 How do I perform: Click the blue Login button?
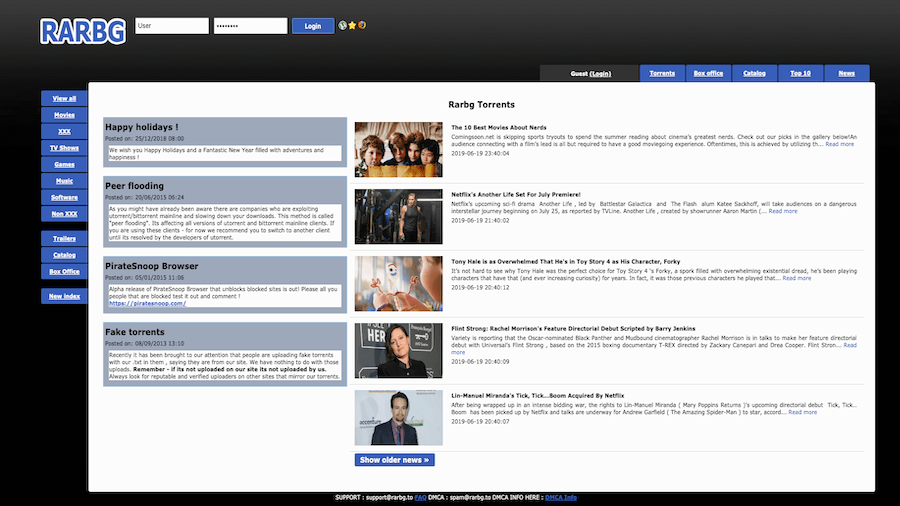click(313, 26)
